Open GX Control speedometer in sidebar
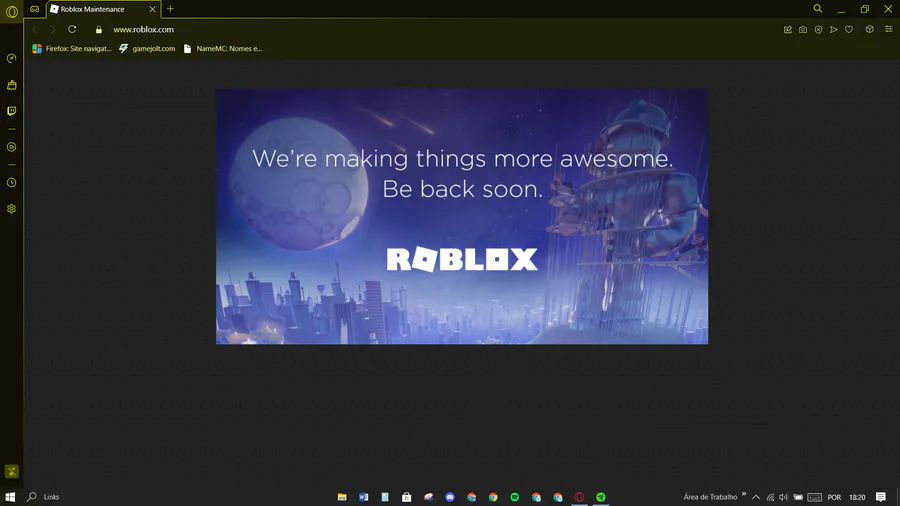This screenshot has width=900, height=506. coord(11,59)
